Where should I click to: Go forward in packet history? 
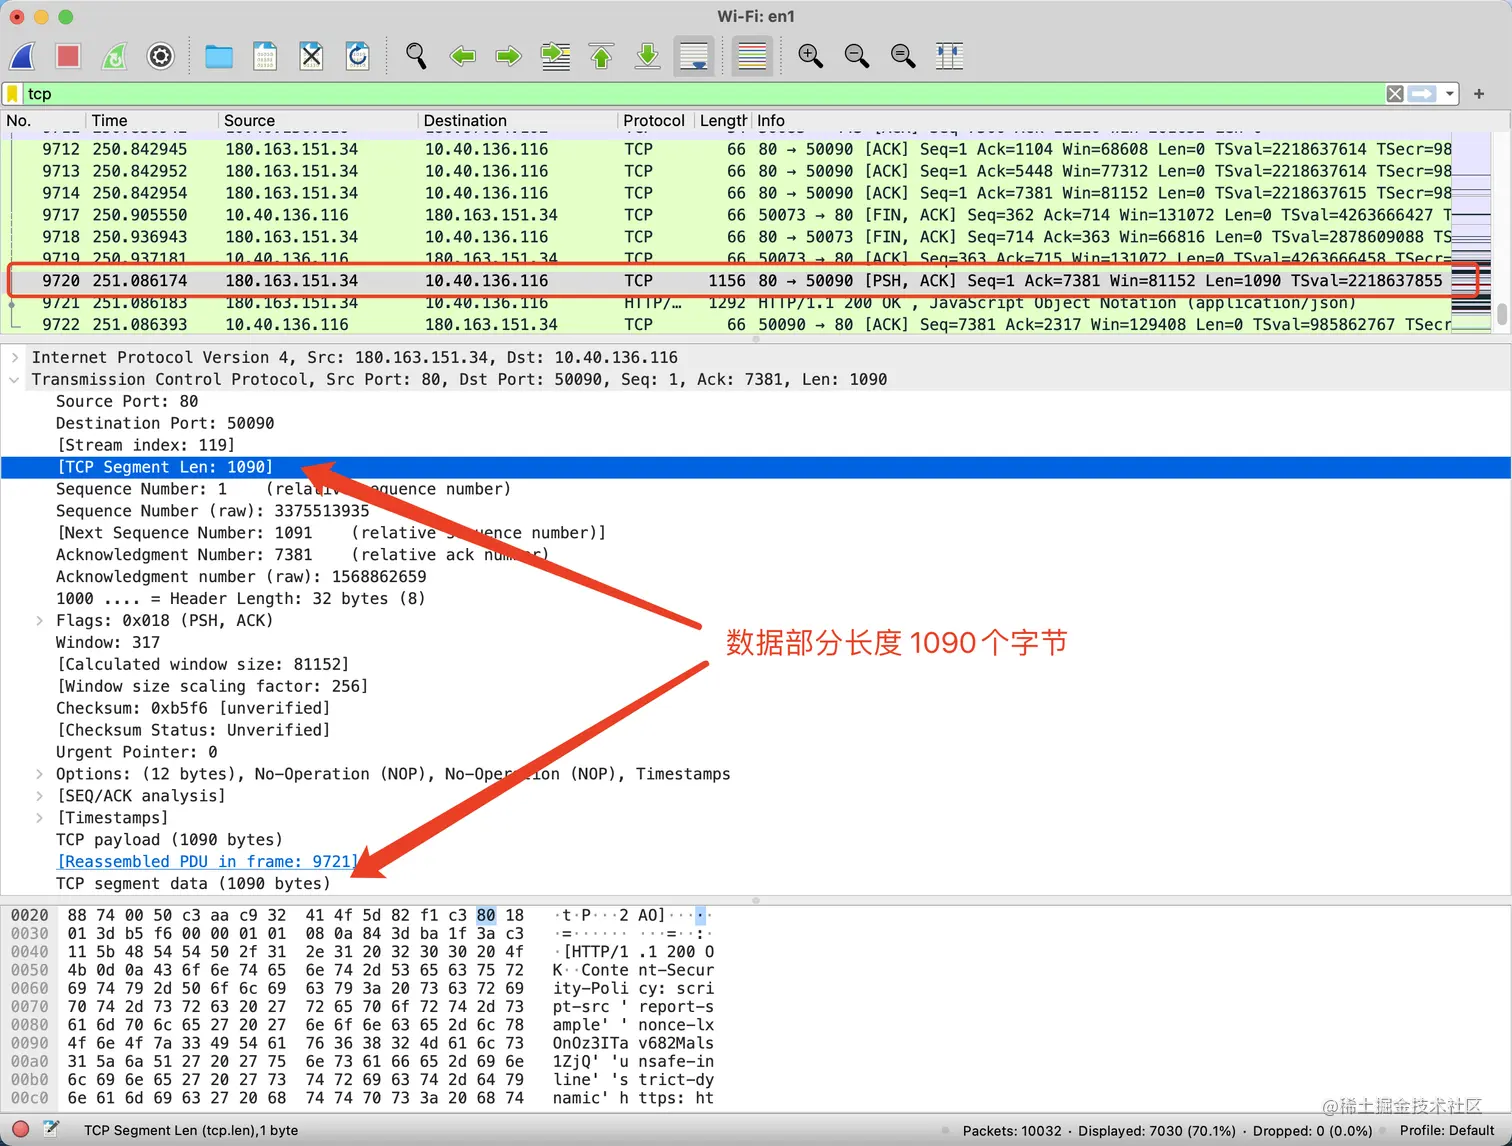[x=509, y=56]
